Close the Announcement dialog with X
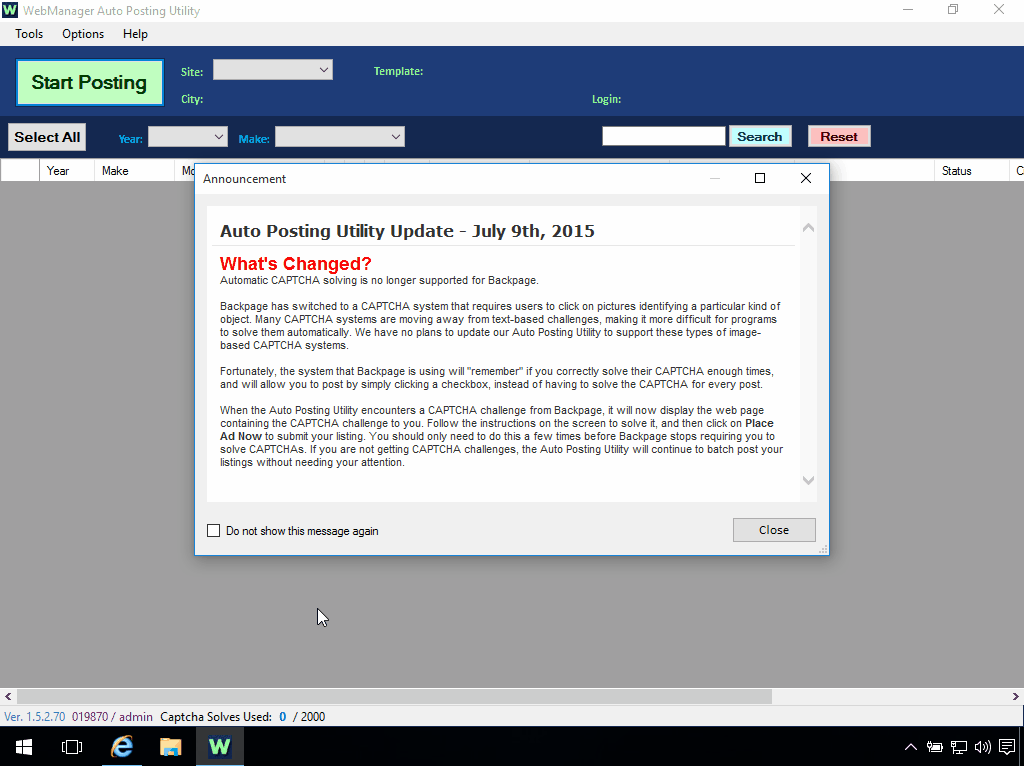1024x766 pixels. pyautogui.click(x=806, y=178)
